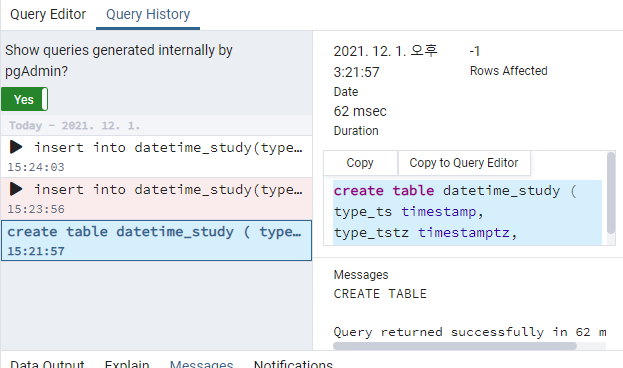Viewport: 623px width, 368px height.
Task: Click the Copy button
Action: 360,163
